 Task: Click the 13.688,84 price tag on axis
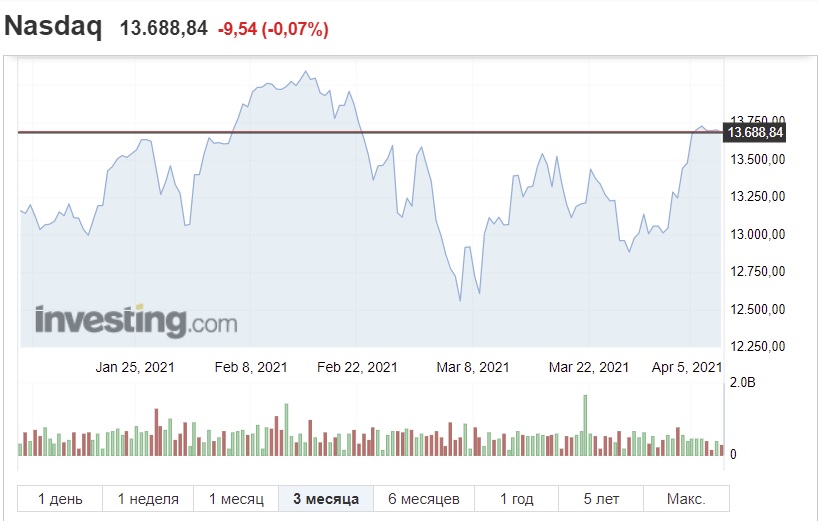pos(756,132)
